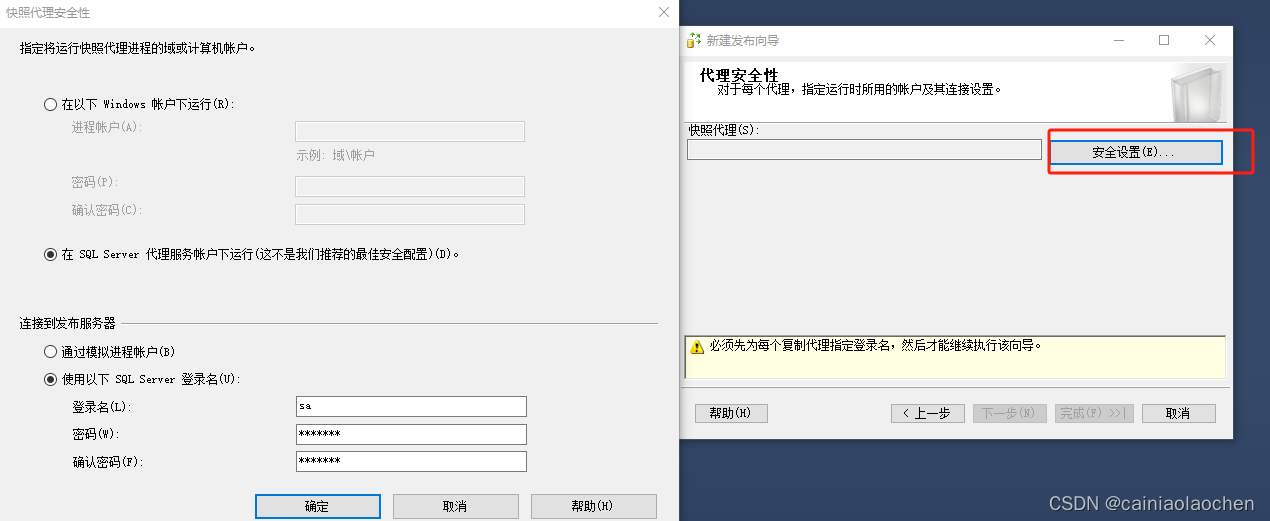The image size is (1270, 521).
Task: Minimize the New Publication Wizard window
Action: click(1118, 40)
